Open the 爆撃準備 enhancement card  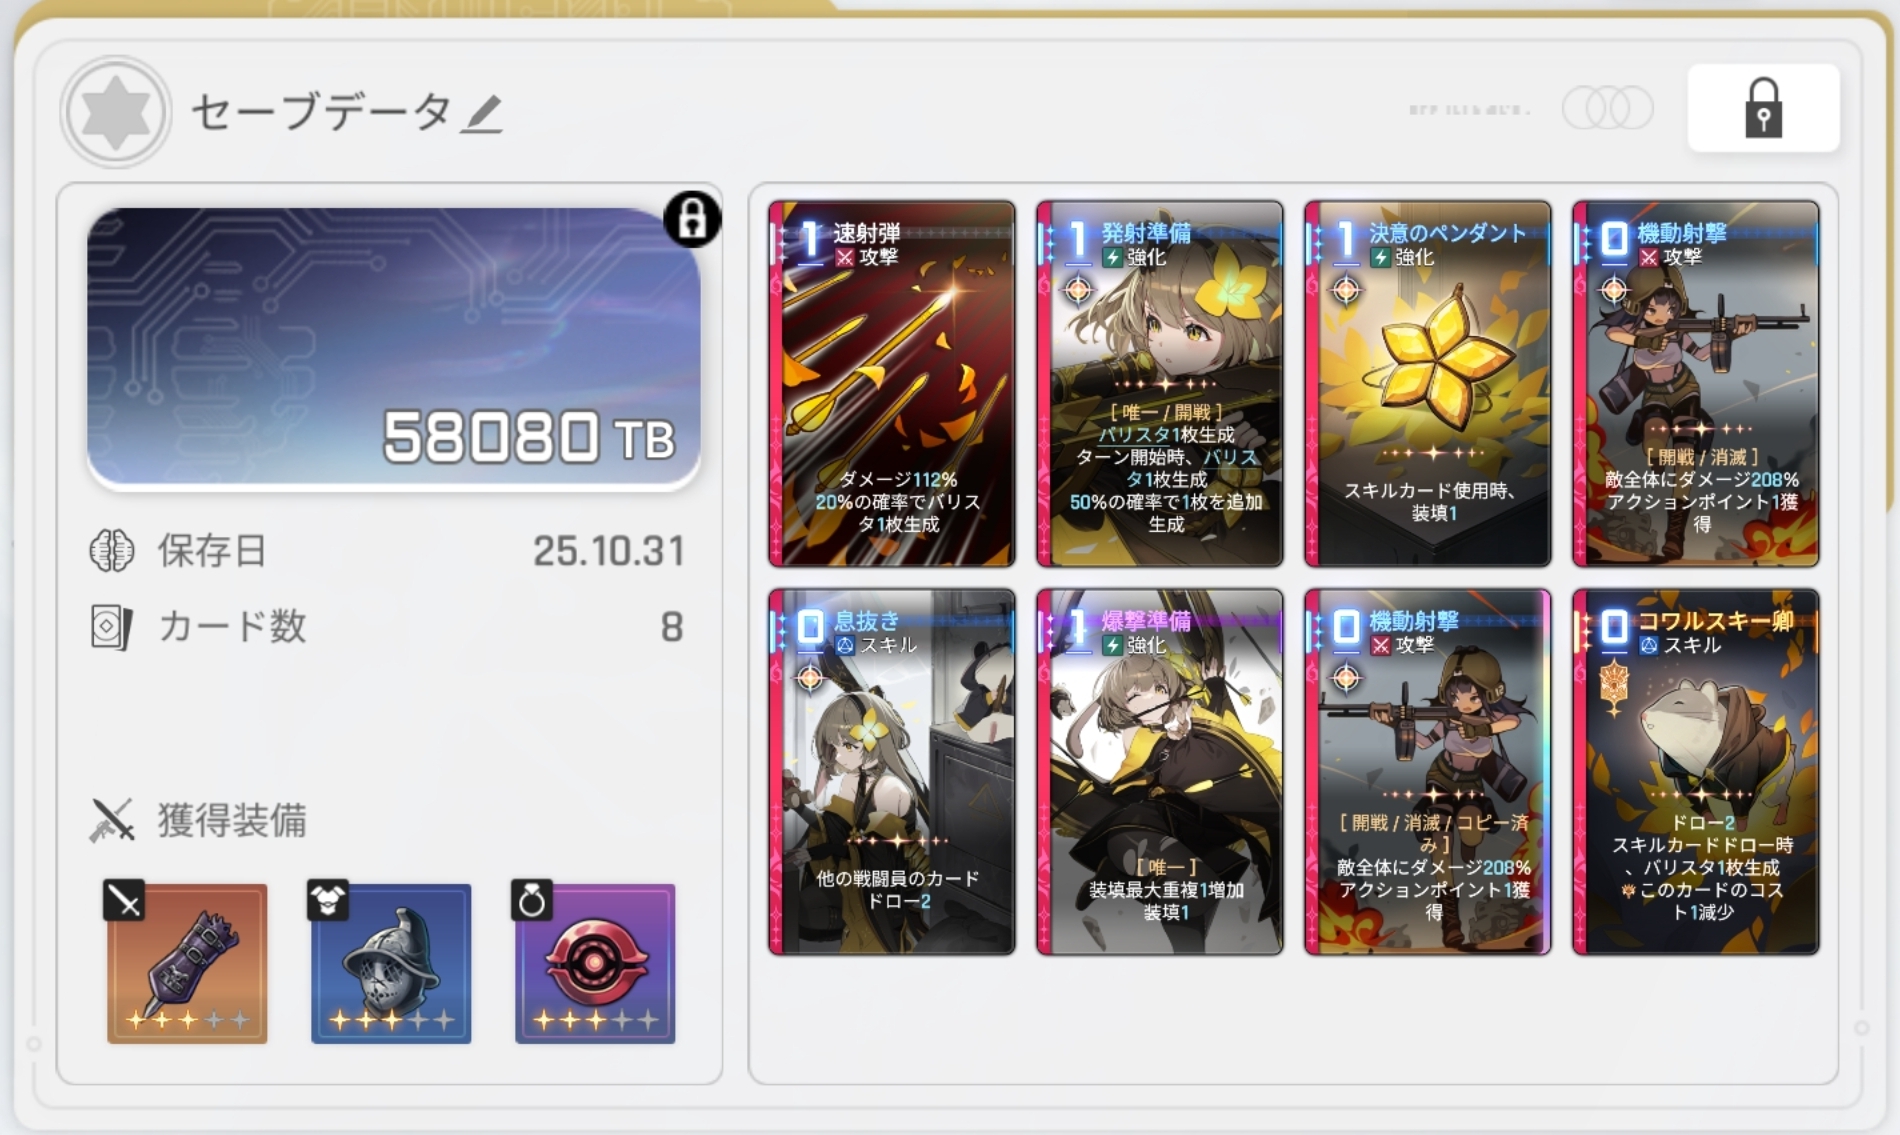pyautogui.click(x=1160, y=772)
